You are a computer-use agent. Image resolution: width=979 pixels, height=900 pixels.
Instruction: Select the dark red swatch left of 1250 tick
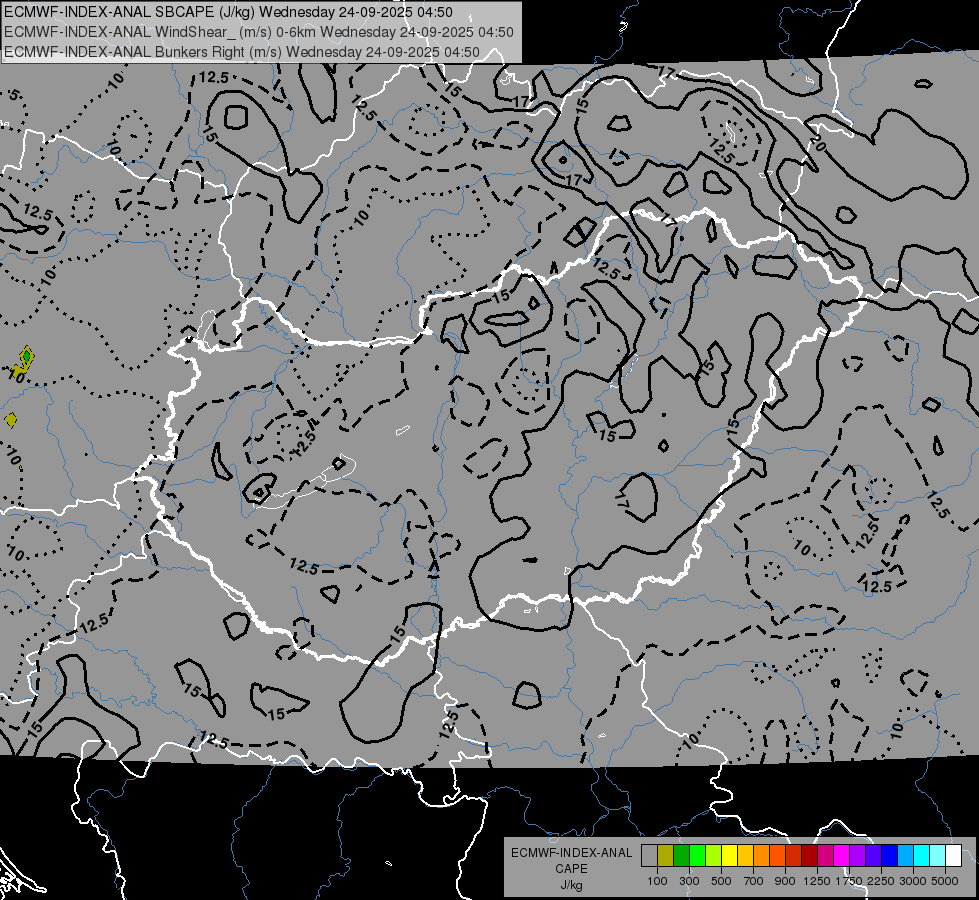point(810,856)
